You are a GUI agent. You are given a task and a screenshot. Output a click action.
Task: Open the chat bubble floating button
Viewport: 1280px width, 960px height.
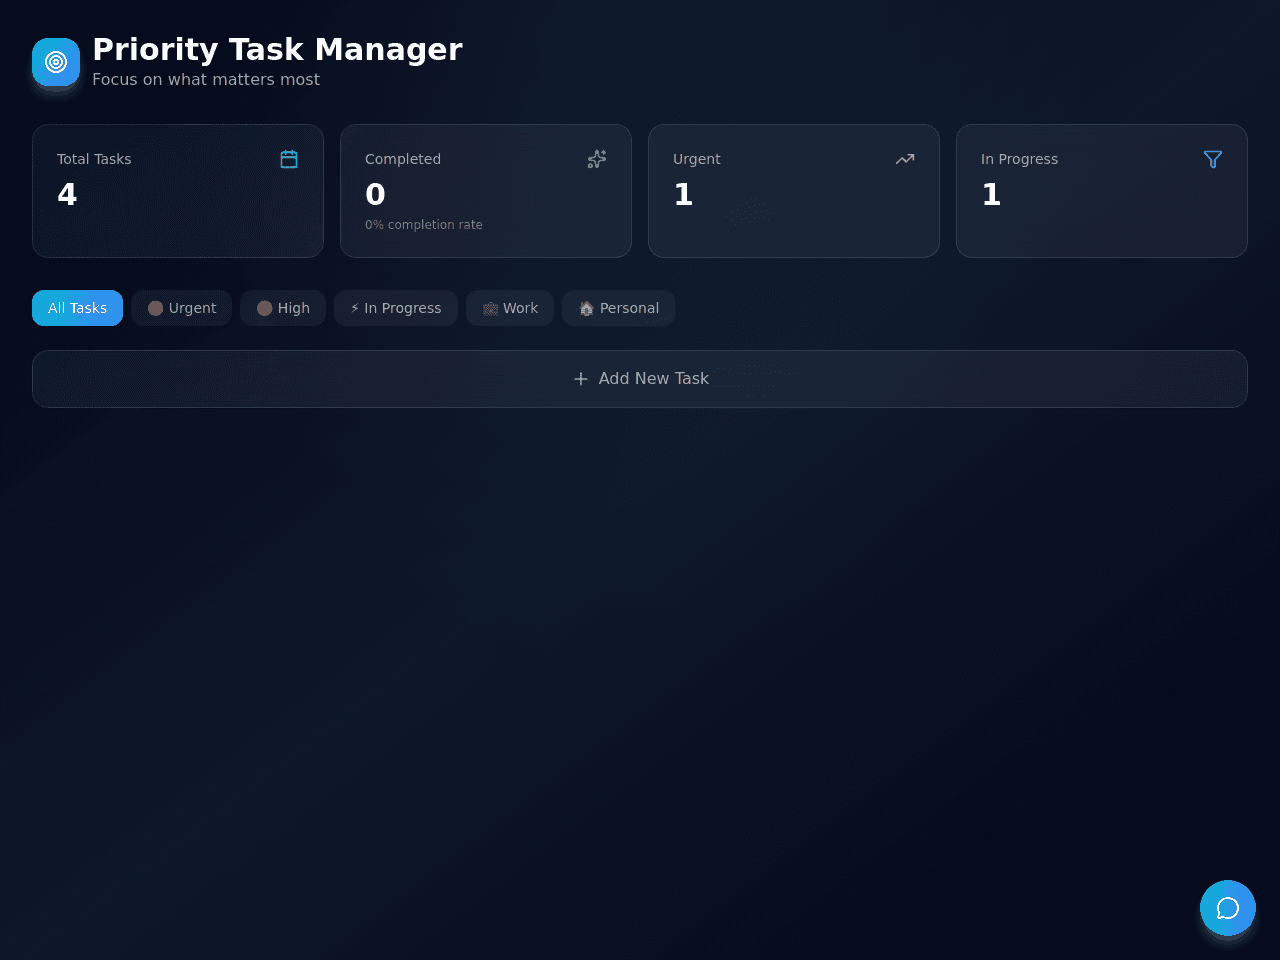click(1228, 908)
